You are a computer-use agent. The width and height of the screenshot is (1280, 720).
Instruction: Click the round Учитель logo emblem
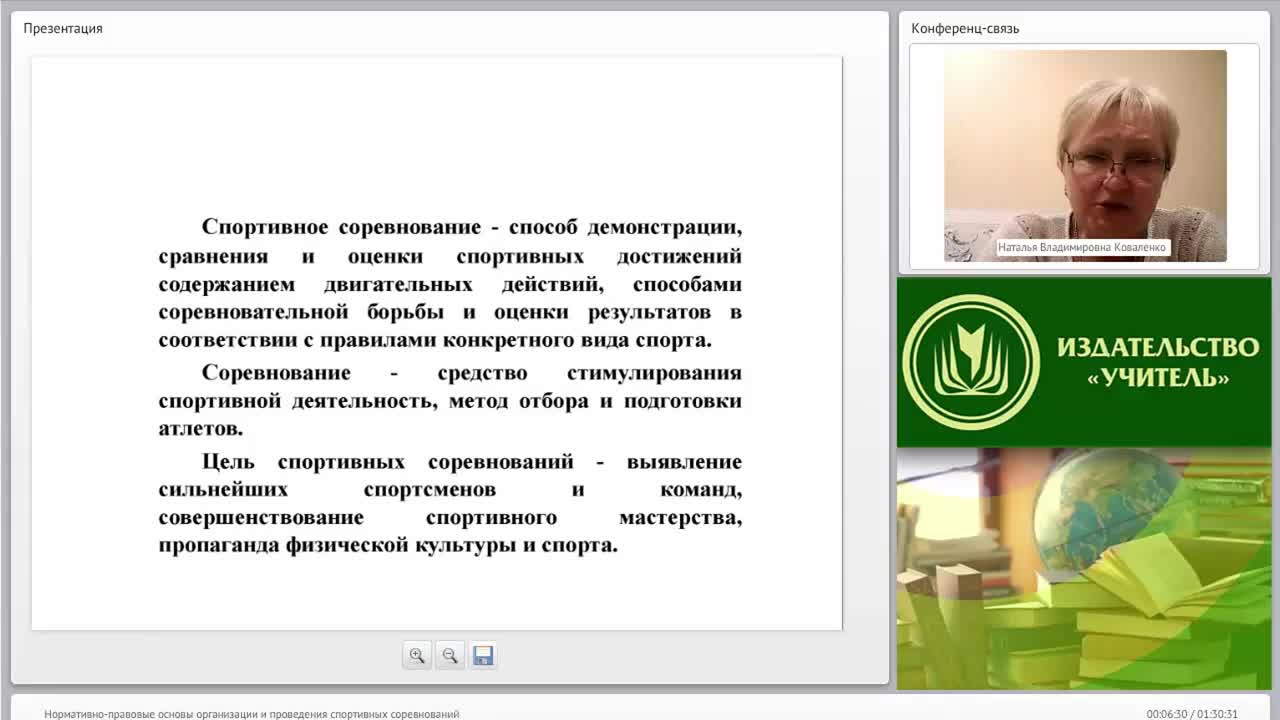coord(971,362)
